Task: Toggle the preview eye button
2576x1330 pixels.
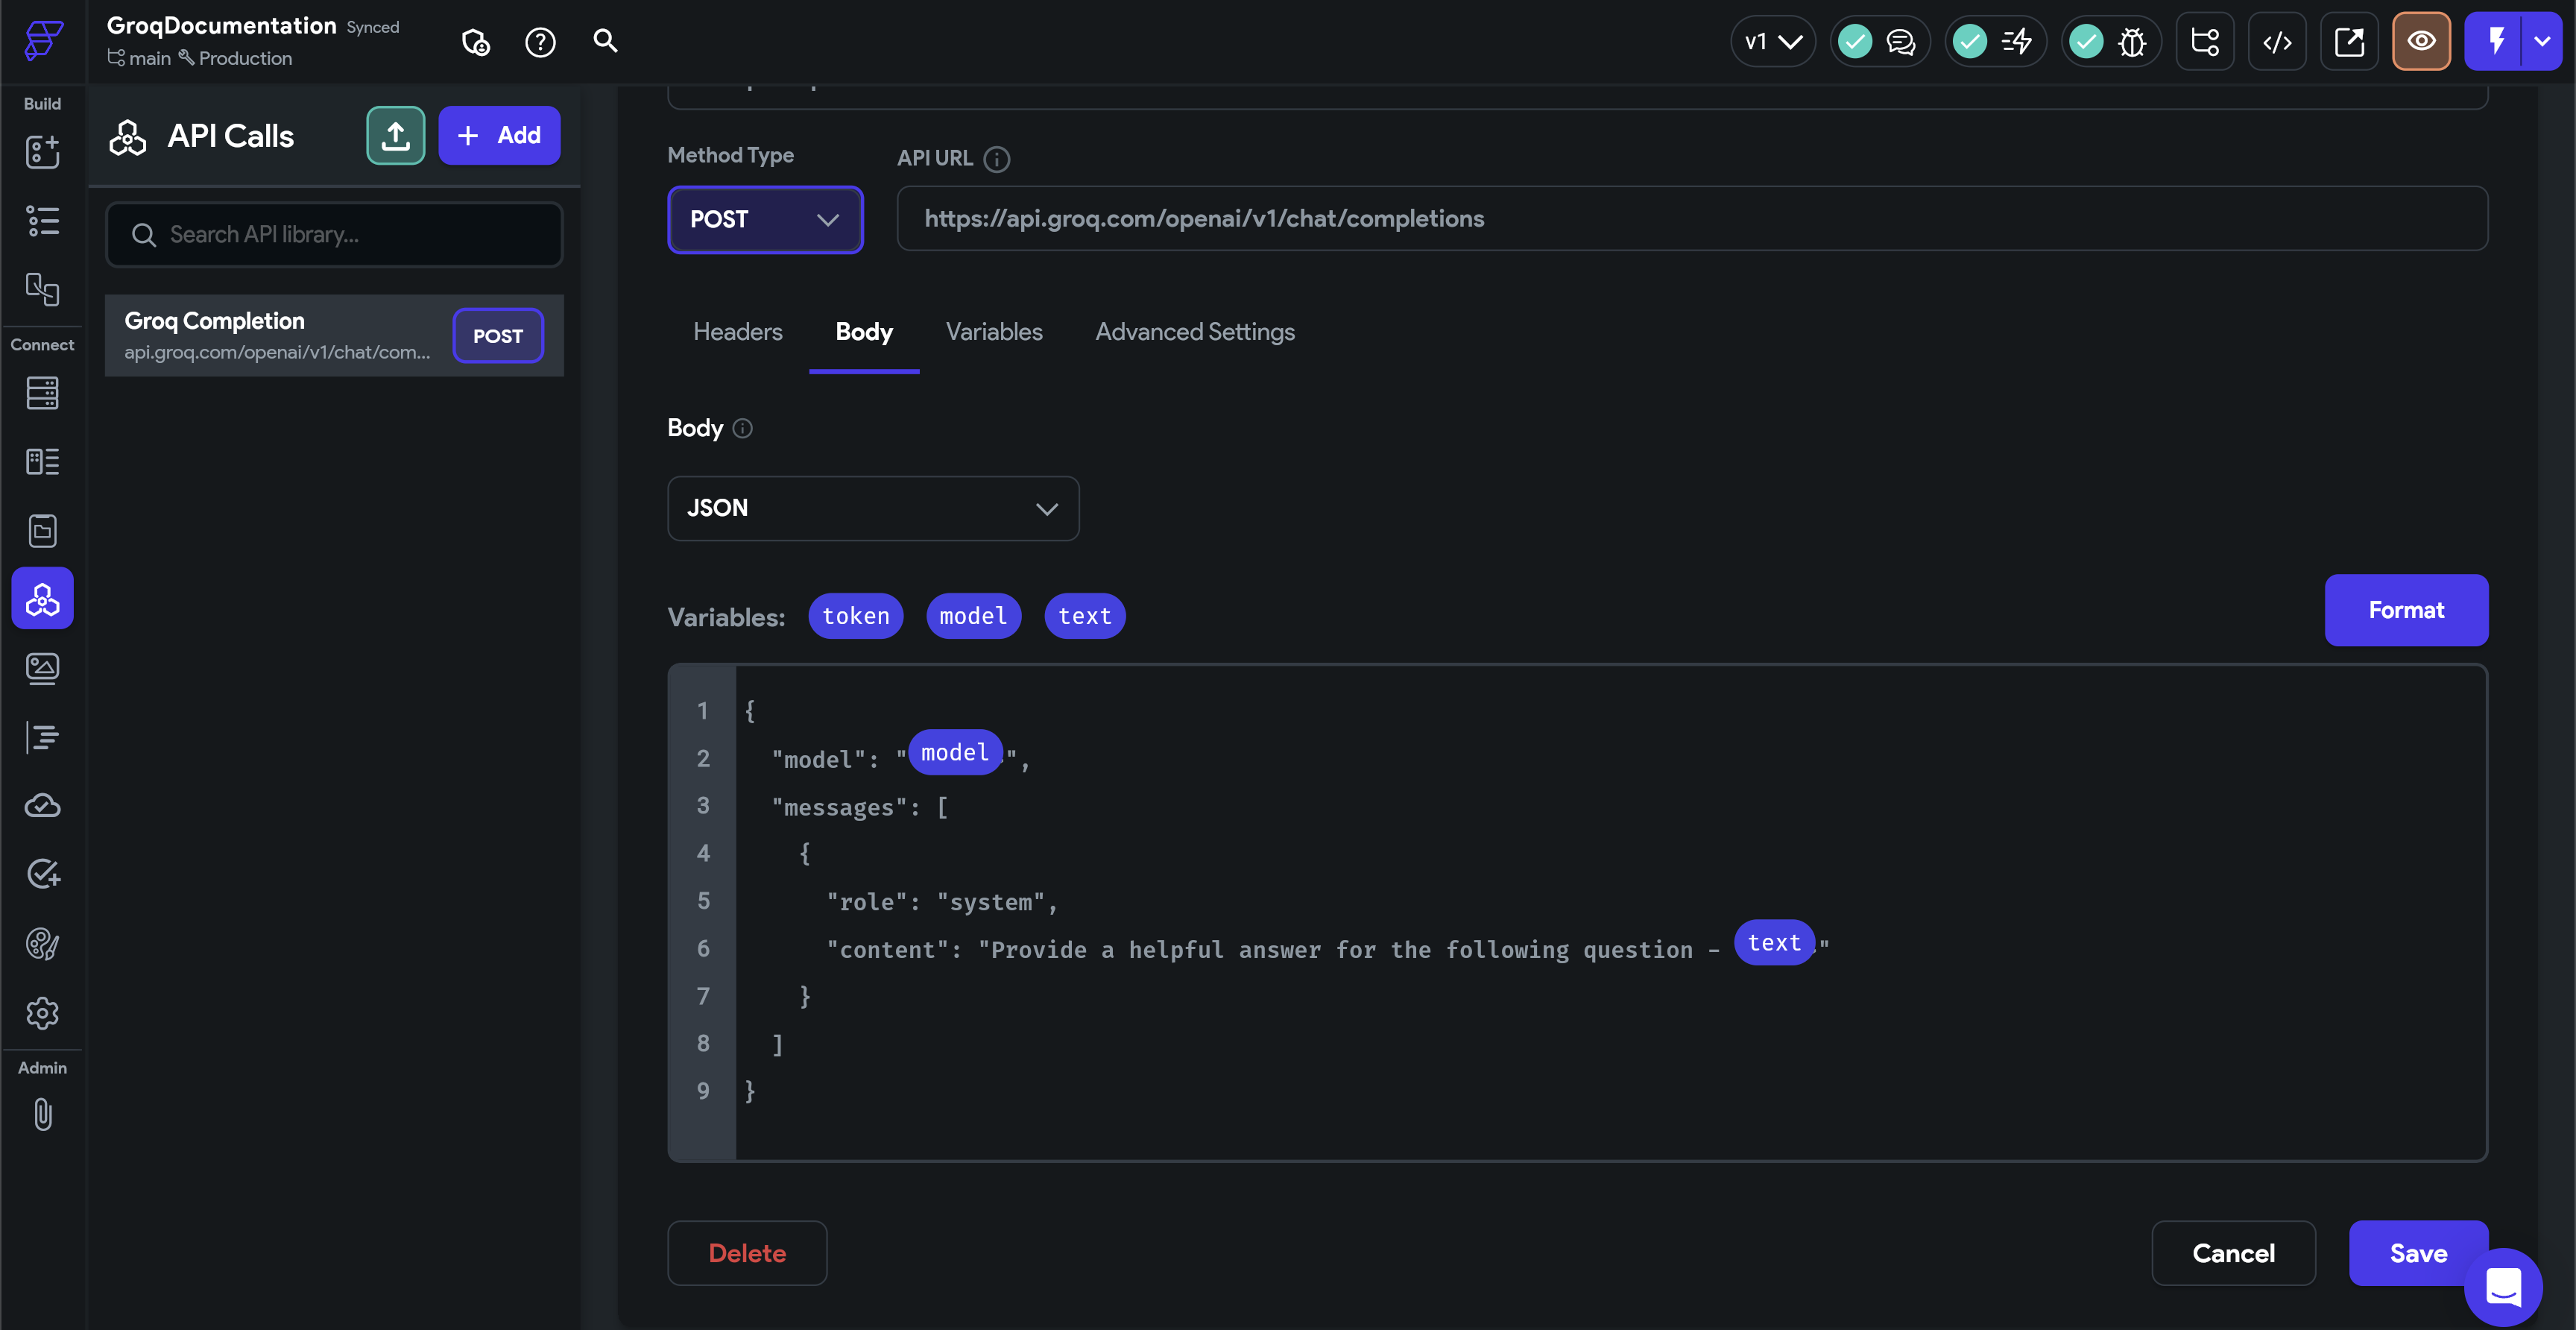Action: (2421, 41)
